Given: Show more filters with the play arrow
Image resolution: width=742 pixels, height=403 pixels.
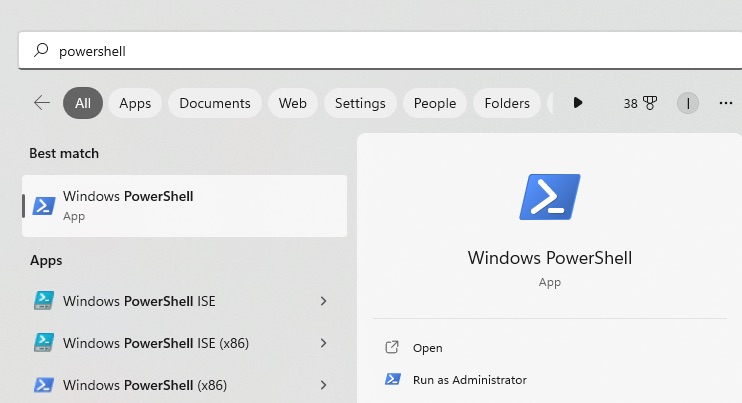Looking at the screenshot, I should pos(578,103).
